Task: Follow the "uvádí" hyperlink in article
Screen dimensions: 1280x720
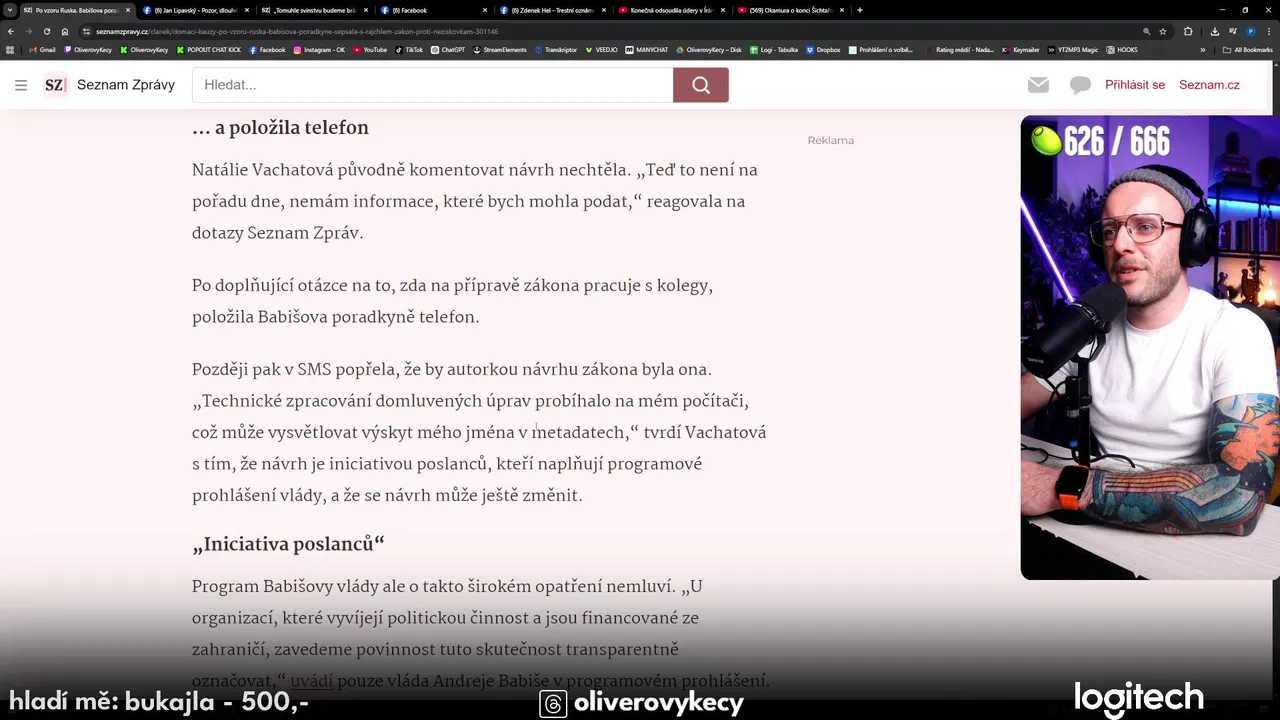Action: tap(311, 681)
